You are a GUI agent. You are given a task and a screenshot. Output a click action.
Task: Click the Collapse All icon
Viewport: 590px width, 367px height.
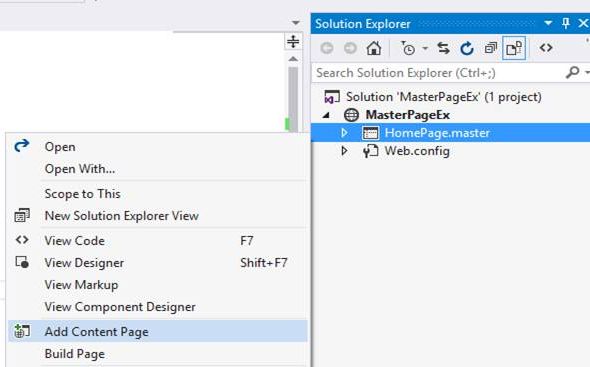491,48
